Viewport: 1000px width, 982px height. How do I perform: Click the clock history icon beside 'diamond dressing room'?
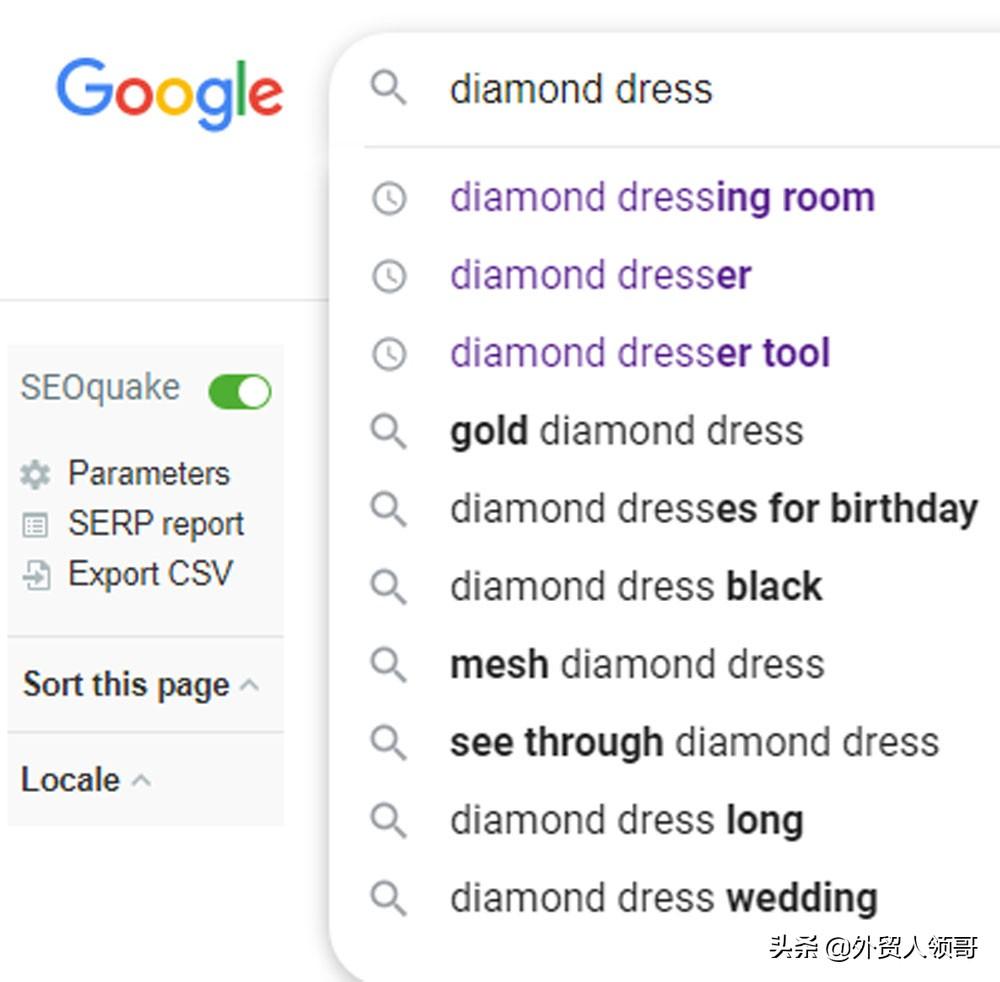click(x=389, y=198)
